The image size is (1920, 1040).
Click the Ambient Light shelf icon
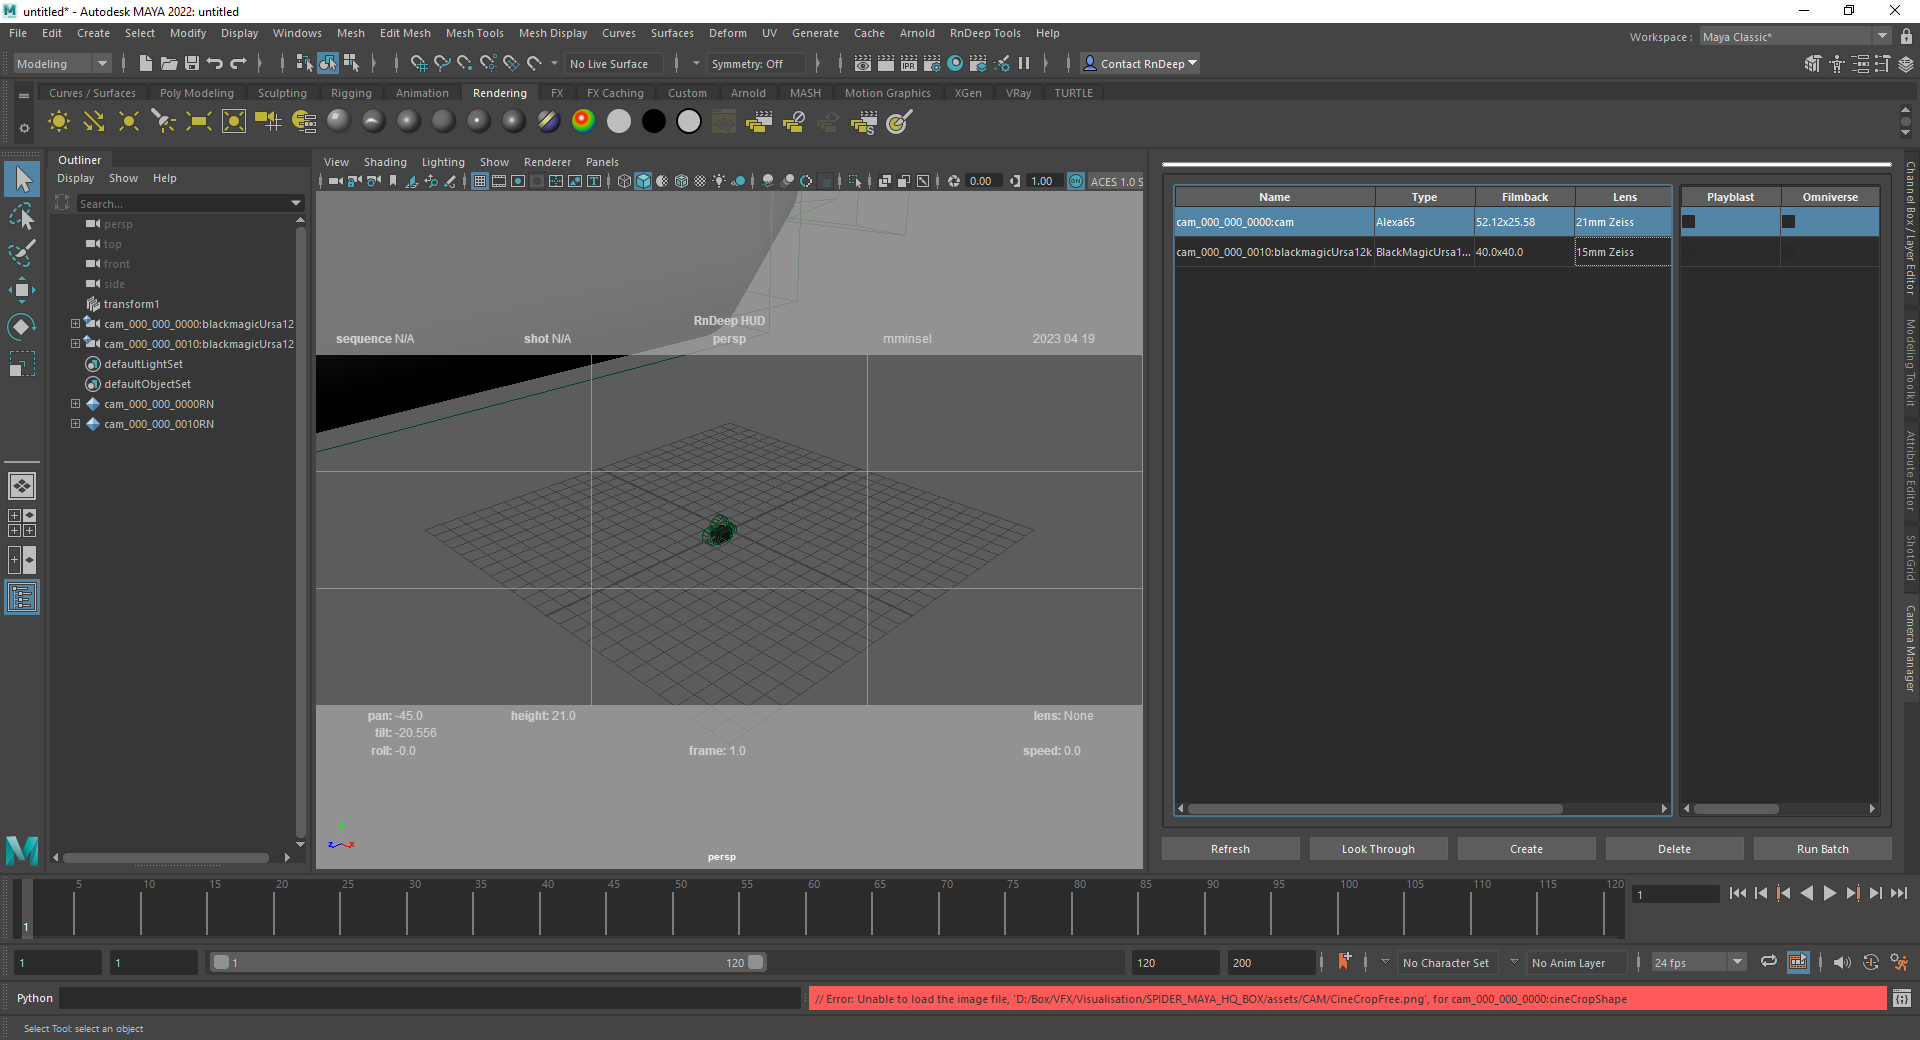click(59, 122)
